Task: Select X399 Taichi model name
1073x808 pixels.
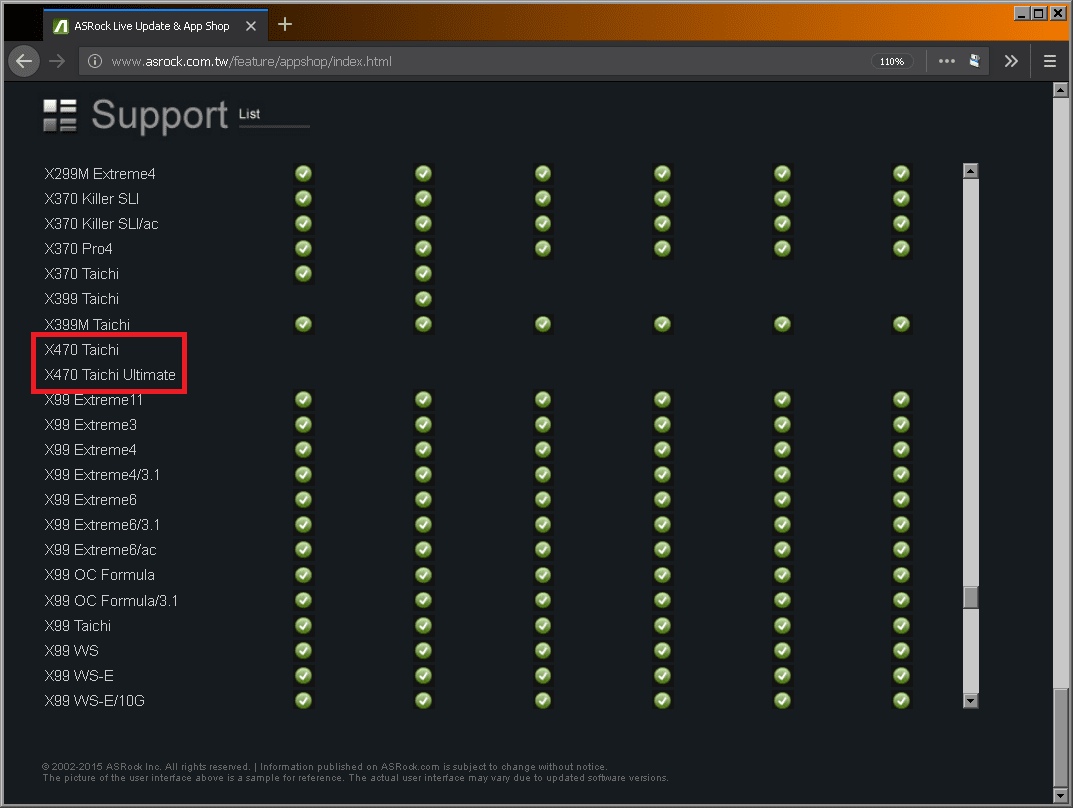Action: pyautogui.click(x=81, y=299)
